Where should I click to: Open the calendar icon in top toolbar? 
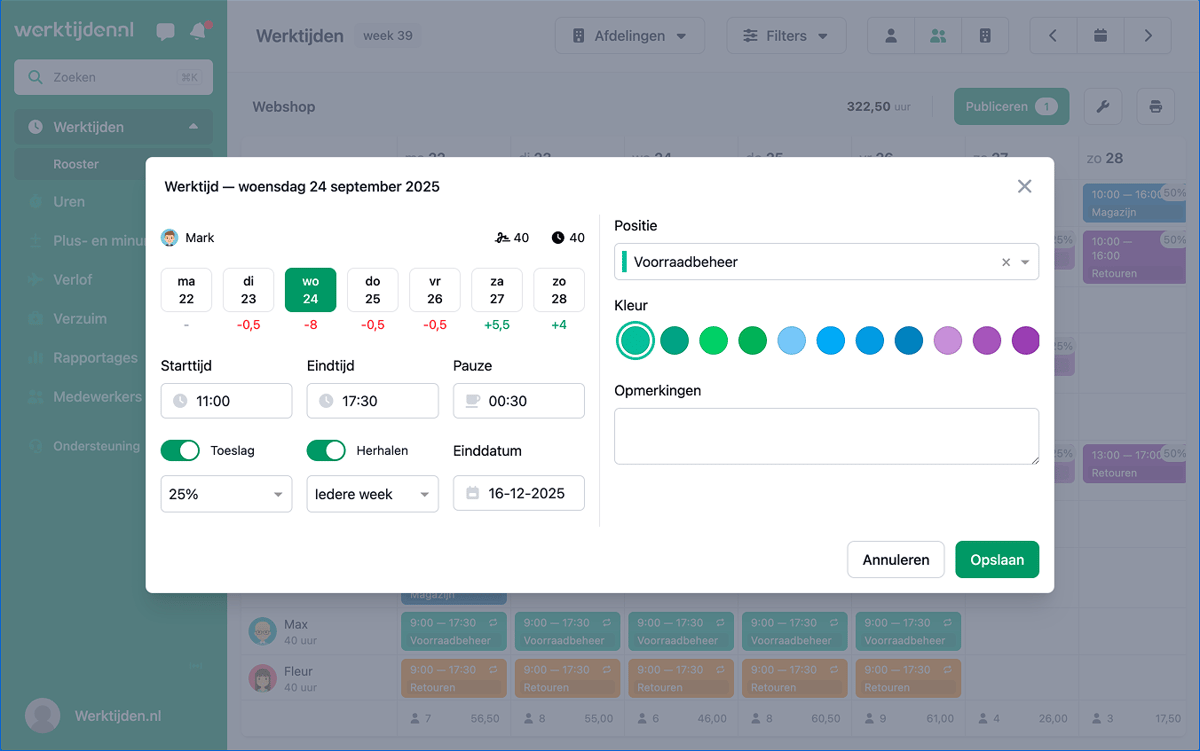[1100, 36]
